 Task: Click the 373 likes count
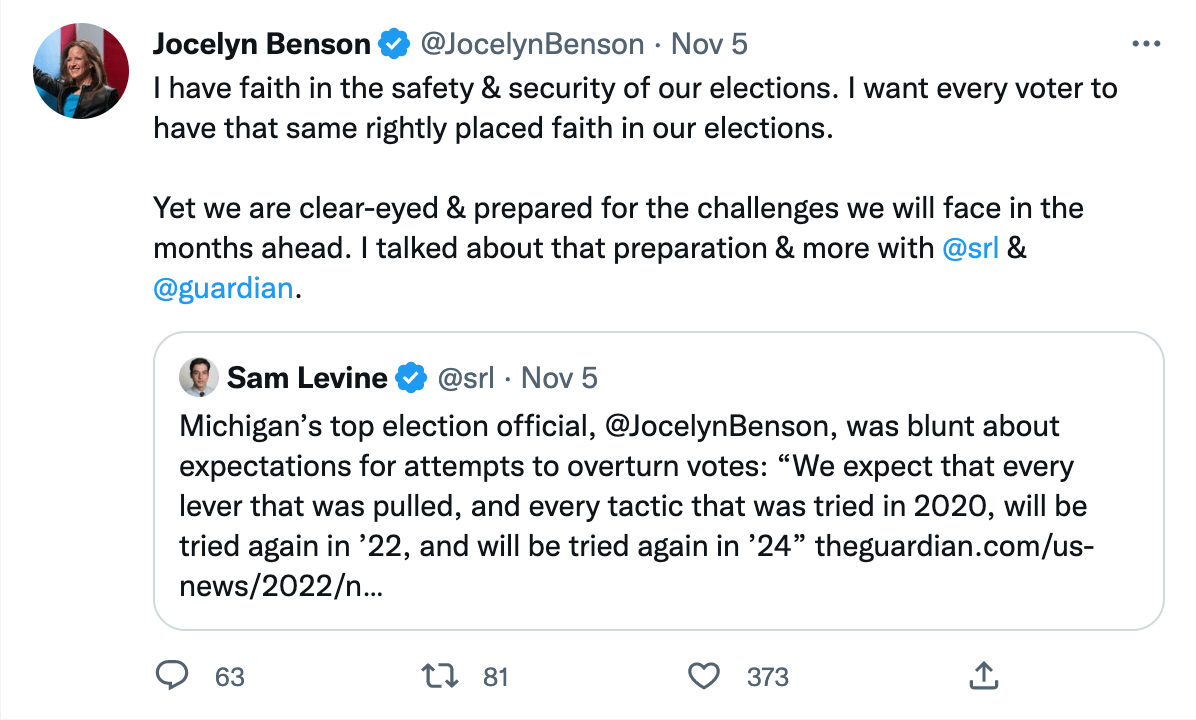[x=768, y=677]
